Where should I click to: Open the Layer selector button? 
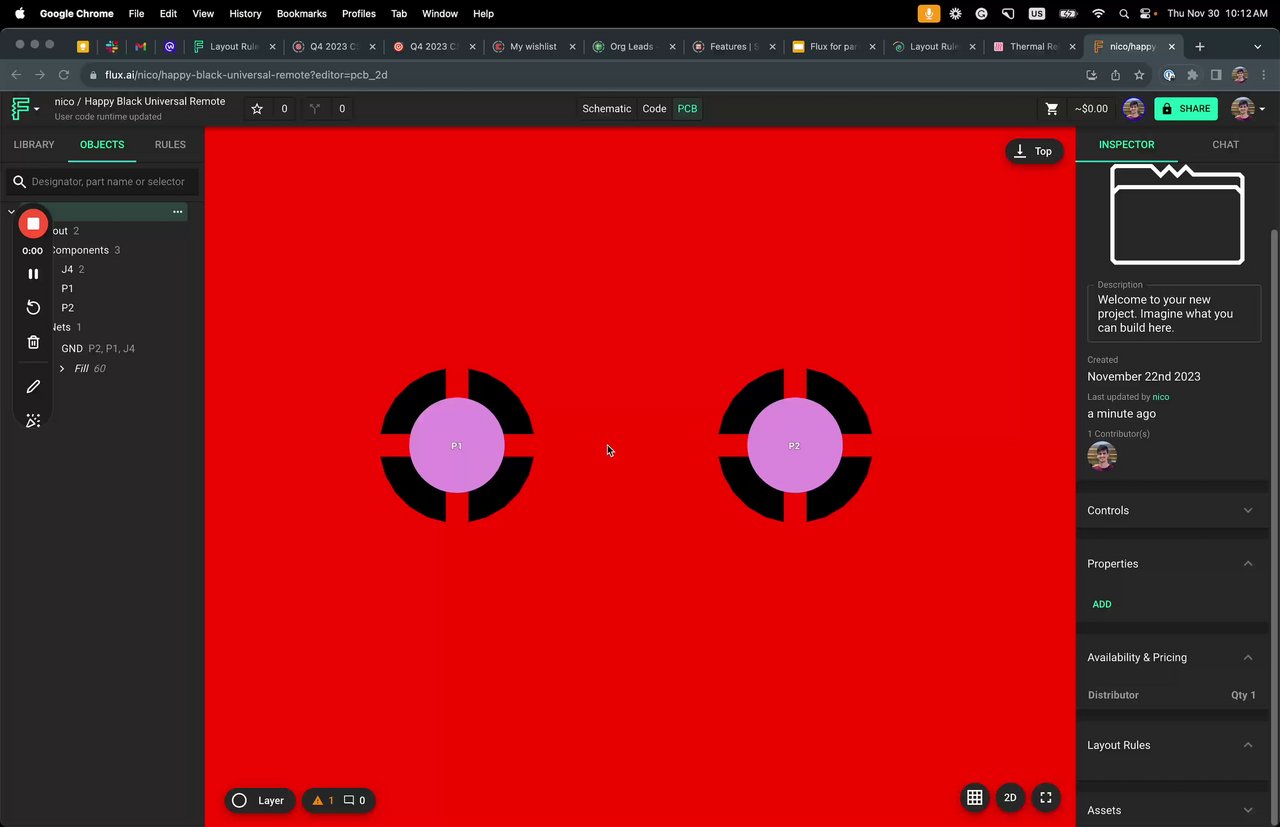[259, 800]
